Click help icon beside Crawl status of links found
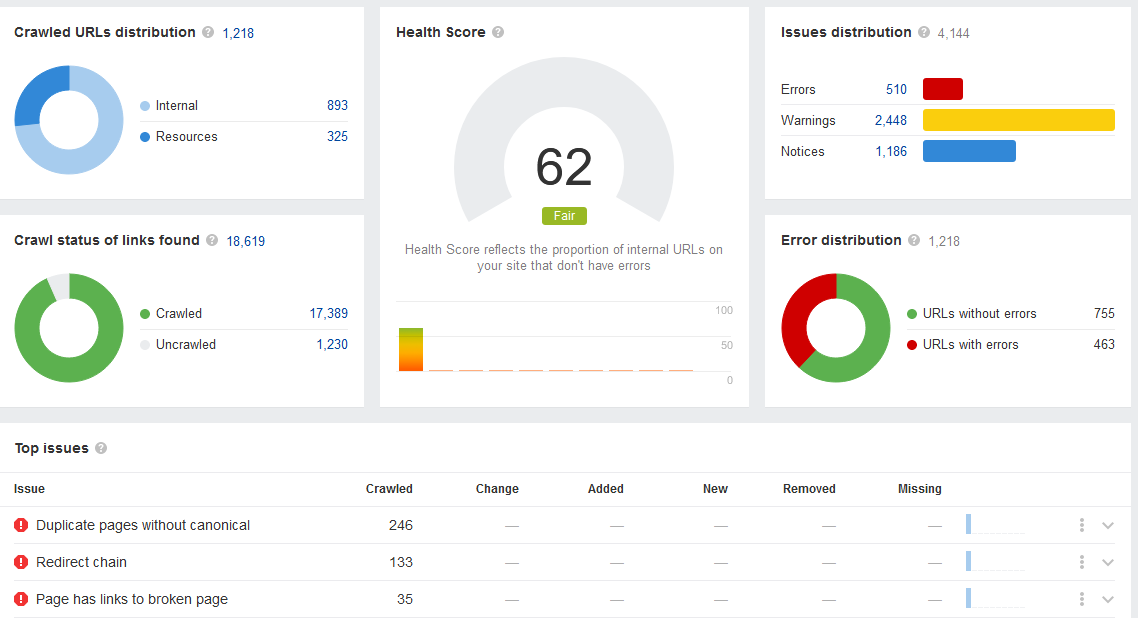 coord(211,240)
